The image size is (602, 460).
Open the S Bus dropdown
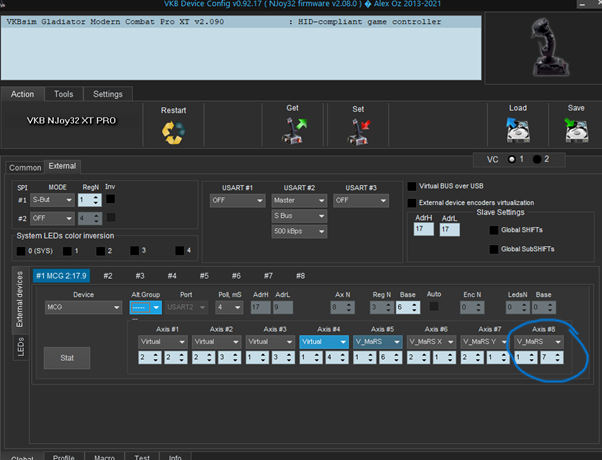[x=299, y=216]
